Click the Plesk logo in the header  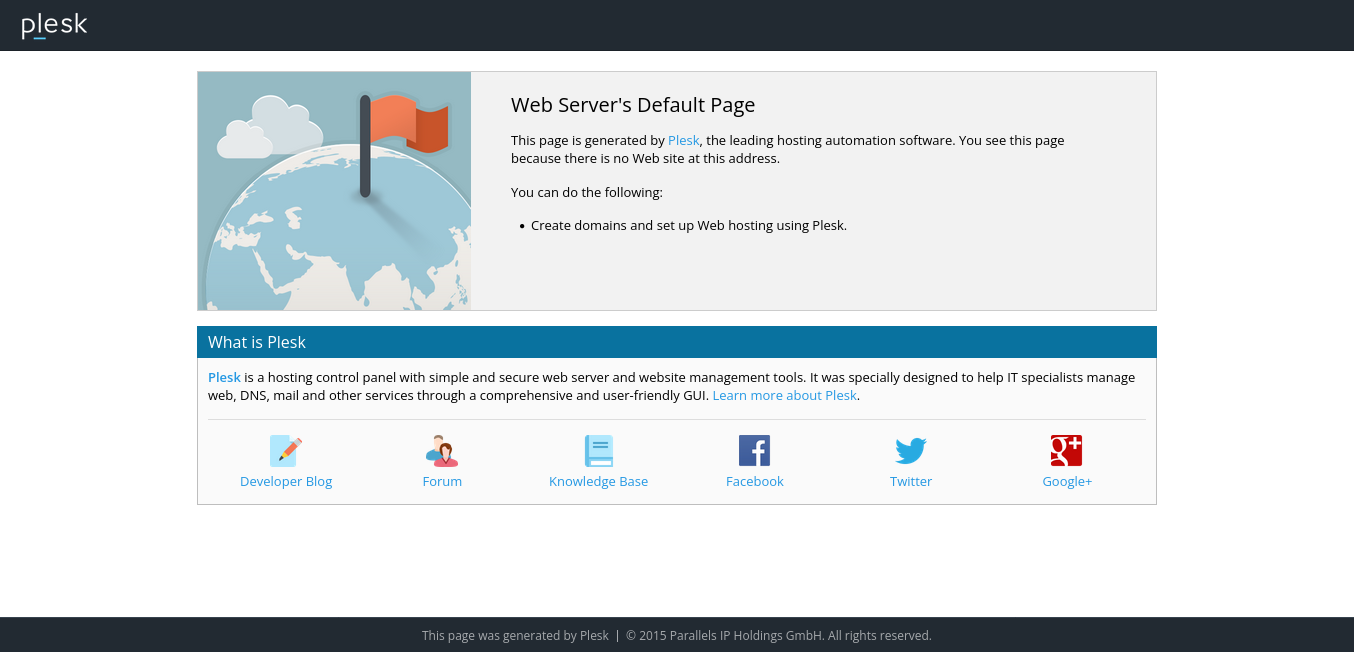(55, 25)
